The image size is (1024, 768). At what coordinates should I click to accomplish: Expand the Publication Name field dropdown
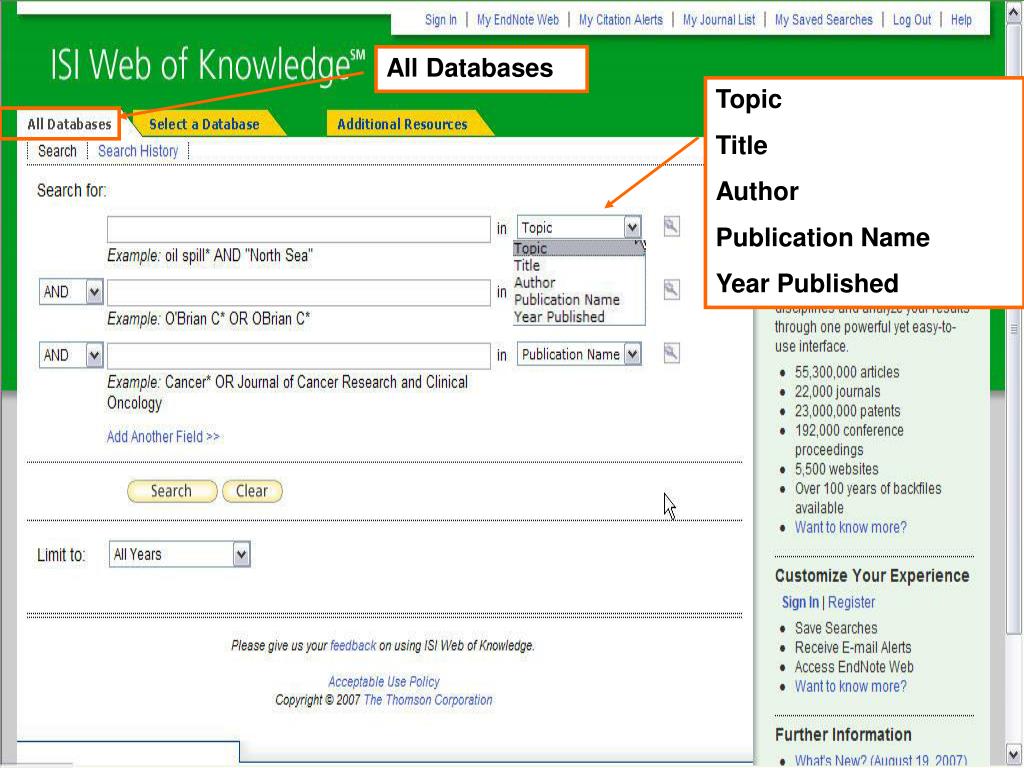(x=632, y=354)
